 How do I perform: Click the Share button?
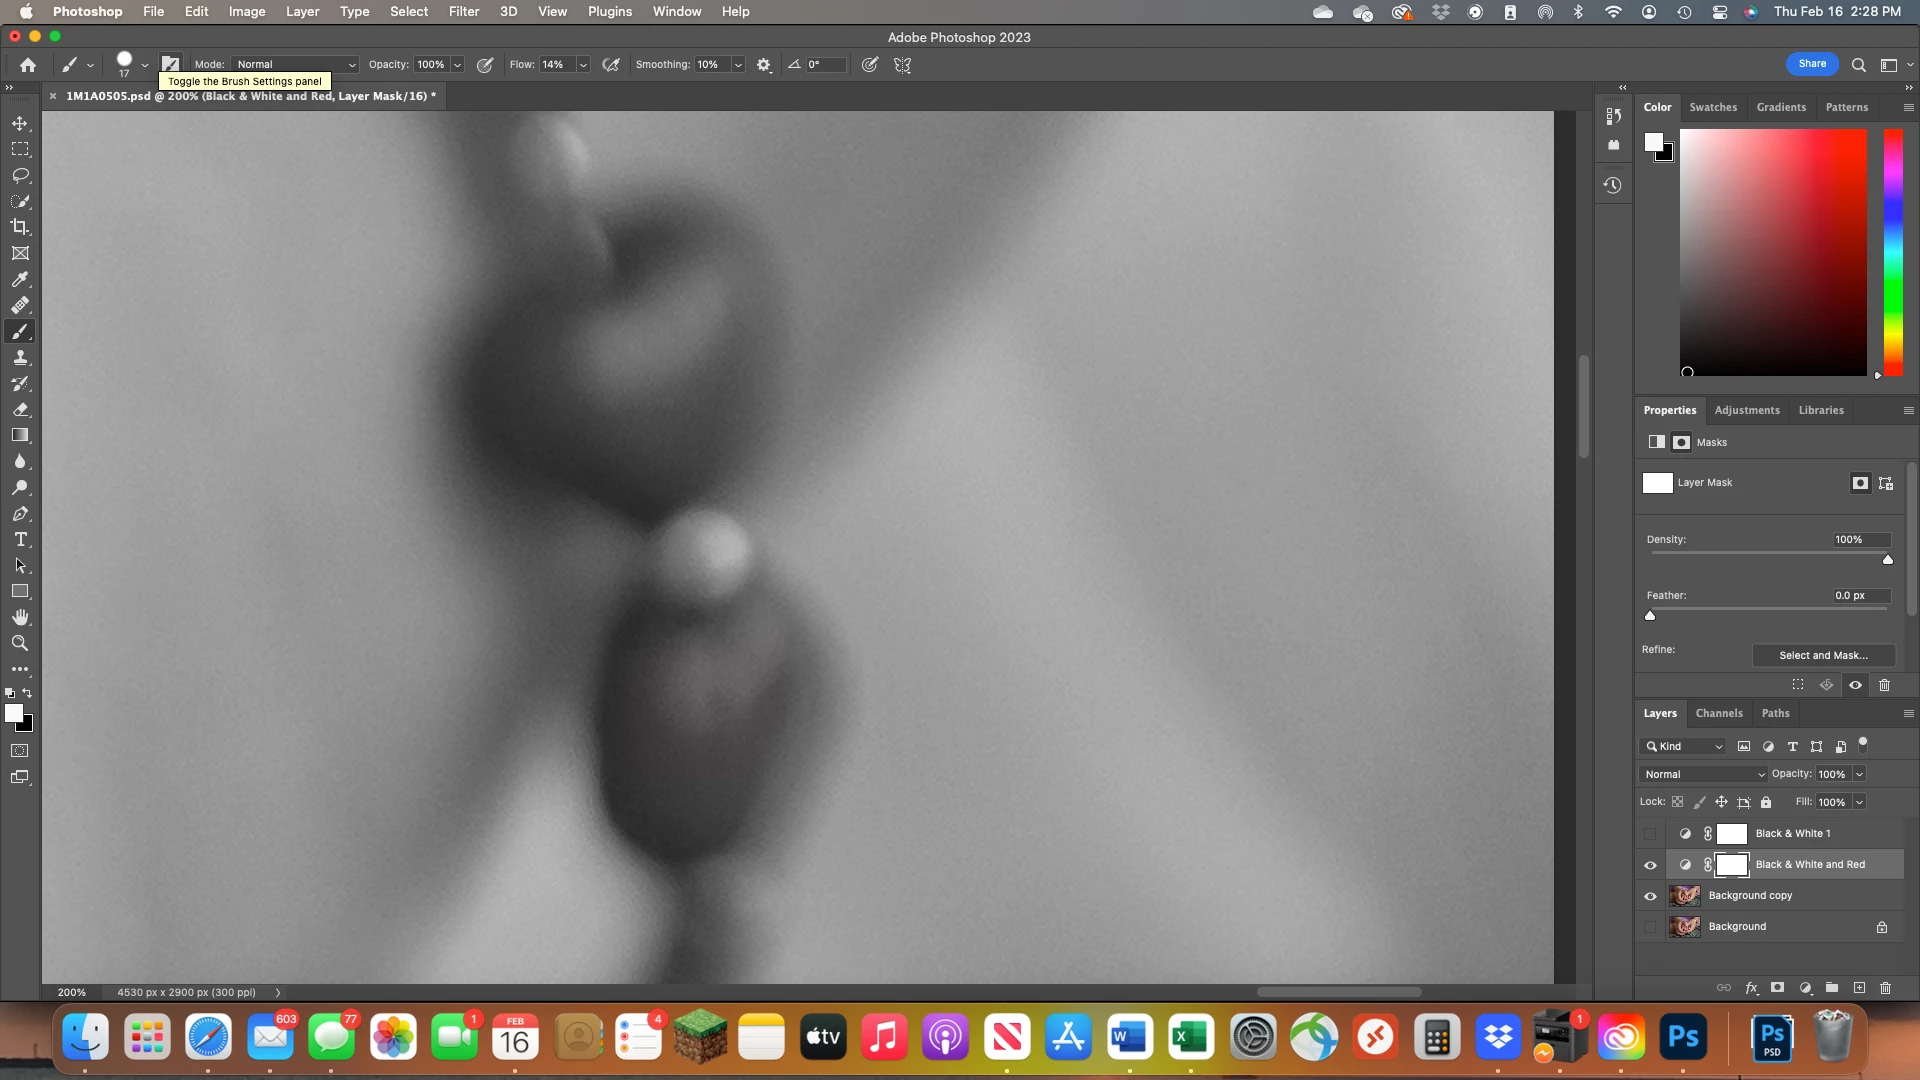[1812, 64]
